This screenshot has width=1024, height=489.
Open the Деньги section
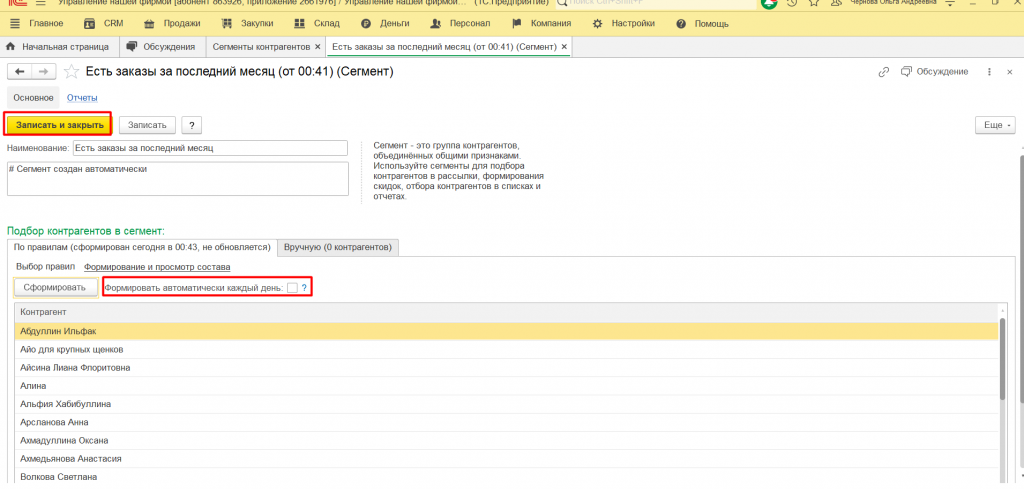[x=385, y=24]
